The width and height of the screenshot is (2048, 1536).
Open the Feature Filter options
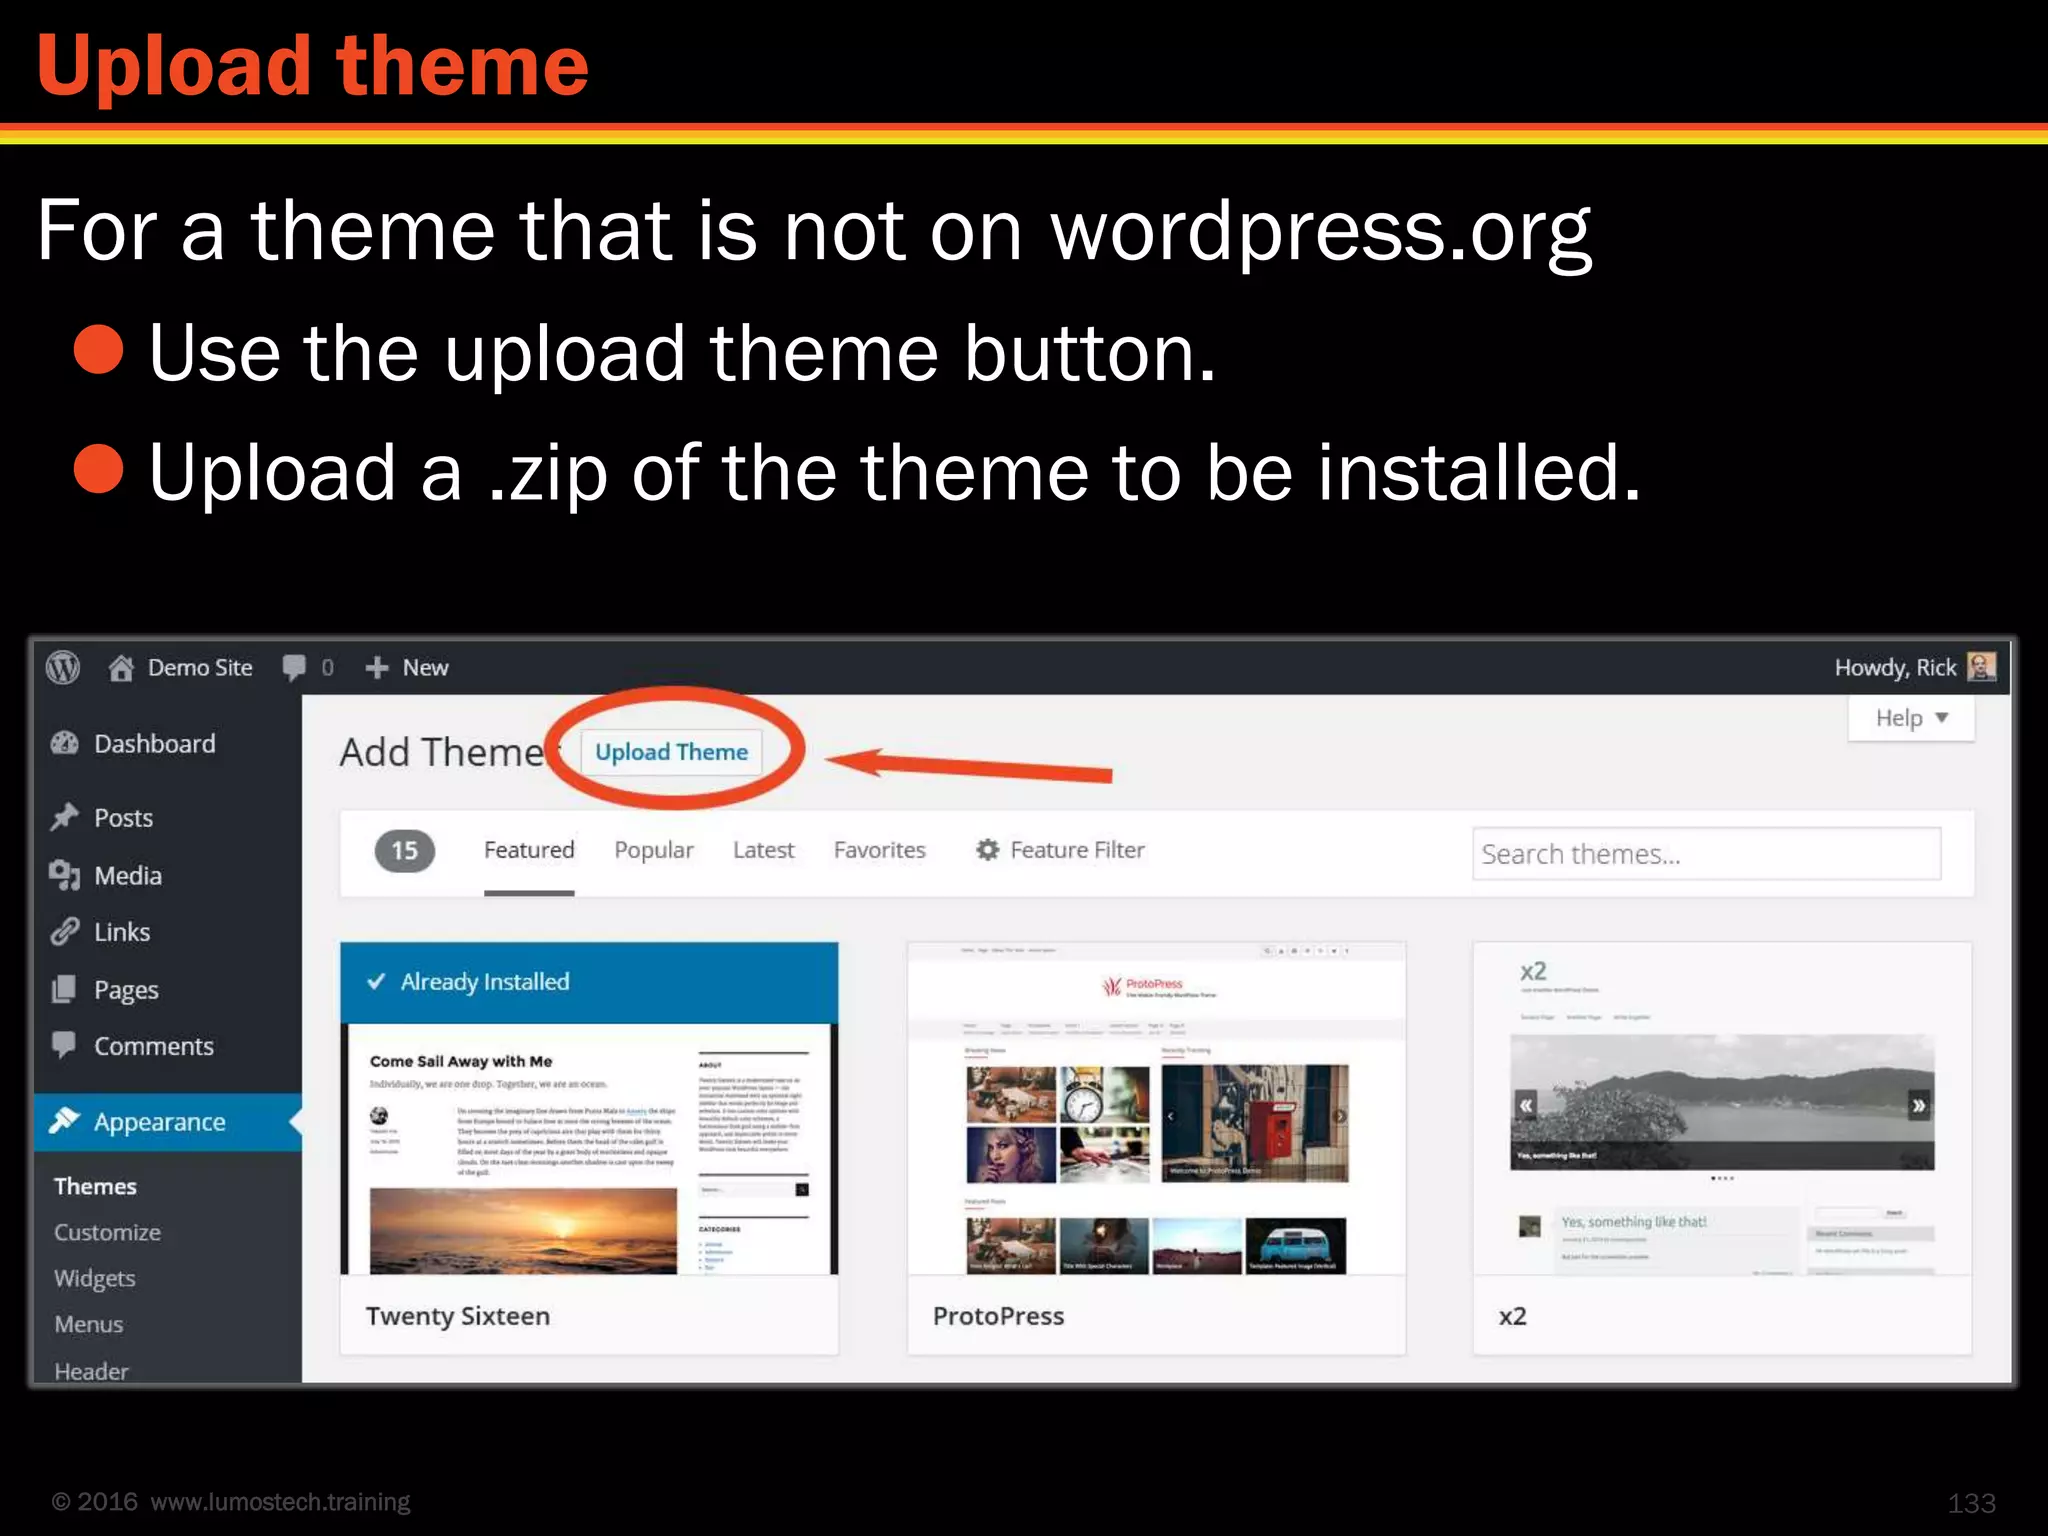1061,850
